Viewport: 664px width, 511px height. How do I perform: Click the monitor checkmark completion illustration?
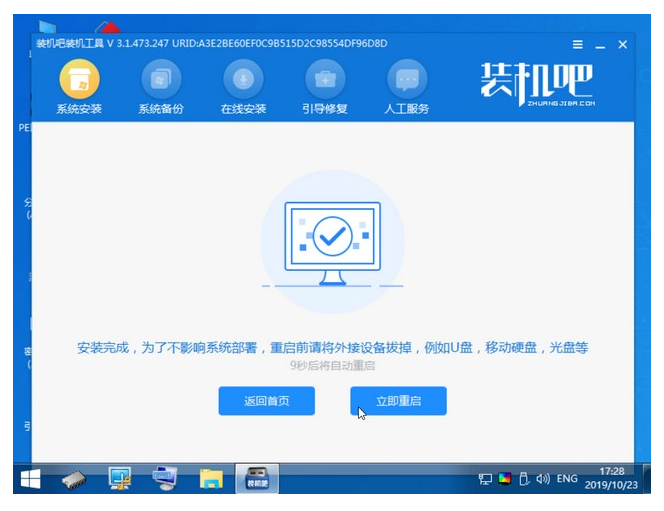[x=332, y=242]
